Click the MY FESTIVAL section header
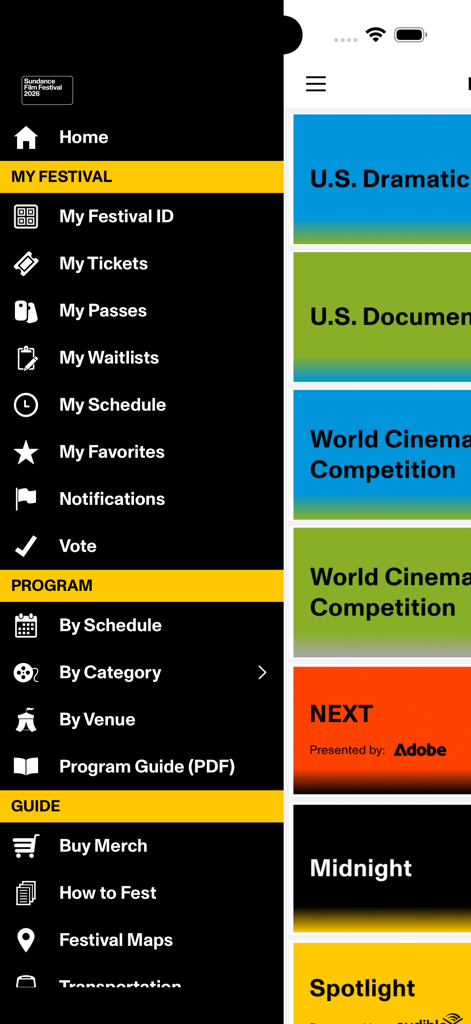Viewport: 471px width, 1024px height. [x=142, y=176]
